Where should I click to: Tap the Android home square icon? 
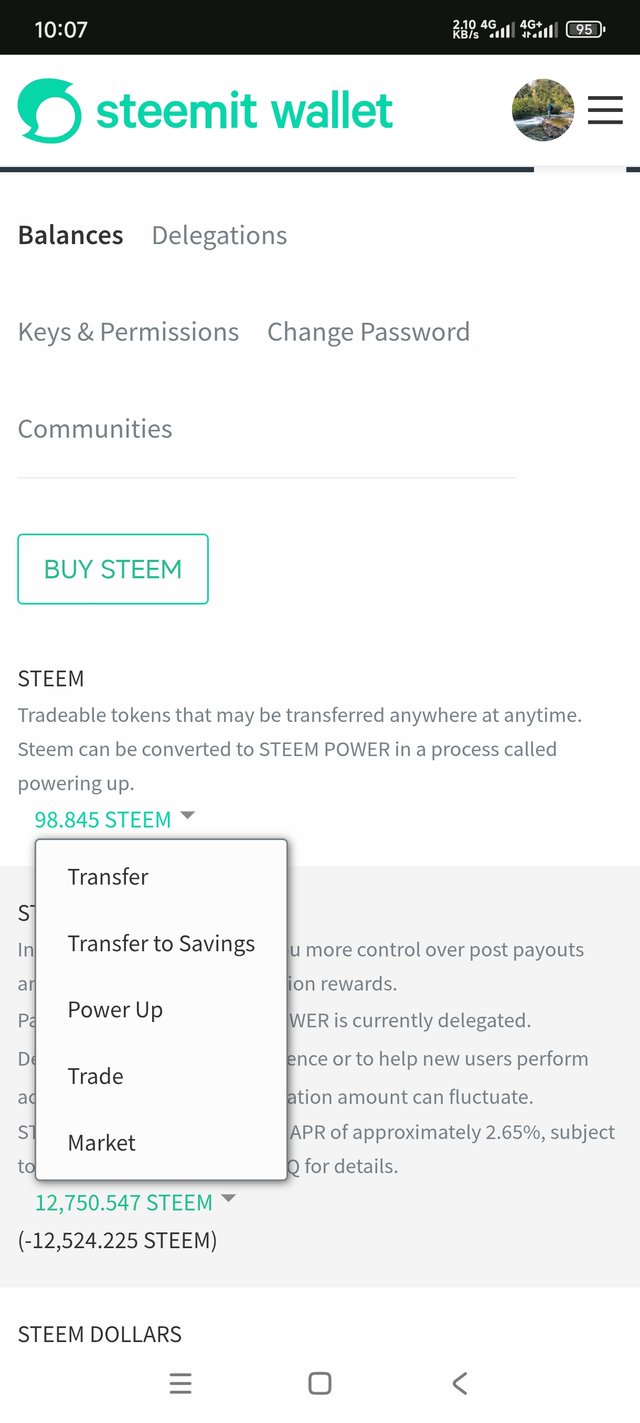tap(320, 1383)
